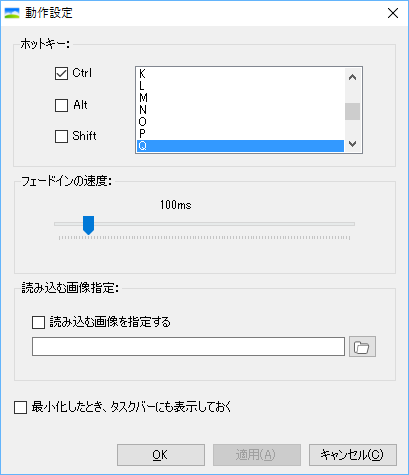This screenshot has width=409, height=475.
Task: Select key K in the list
Action: click(x=240, y=74)
